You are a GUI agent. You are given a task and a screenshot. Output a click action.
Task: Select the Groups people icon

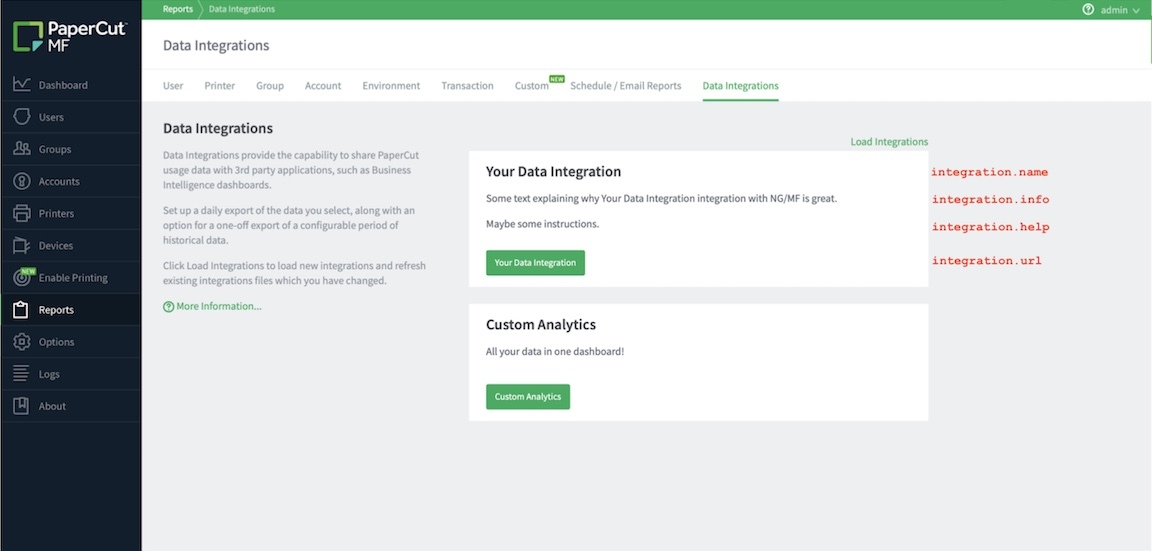pos(21,149)
